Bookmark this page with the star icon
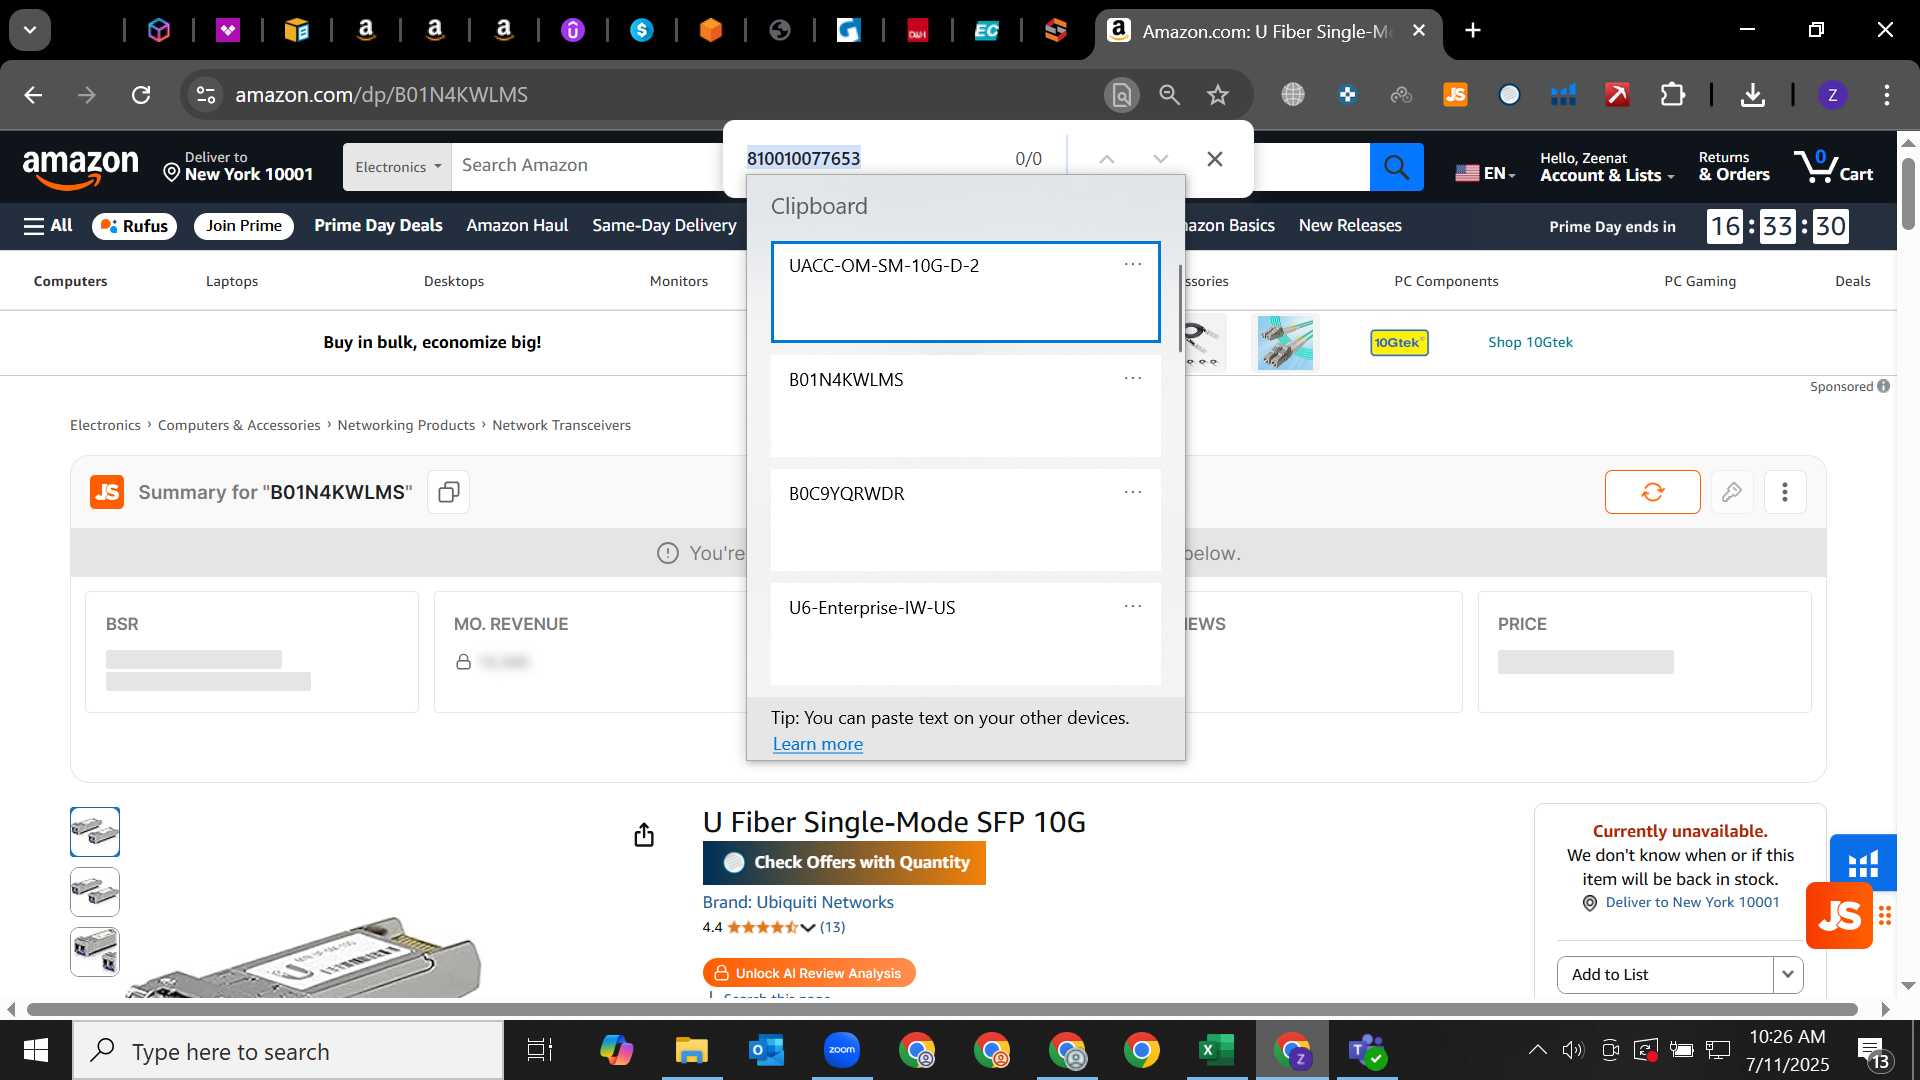 1217,95
